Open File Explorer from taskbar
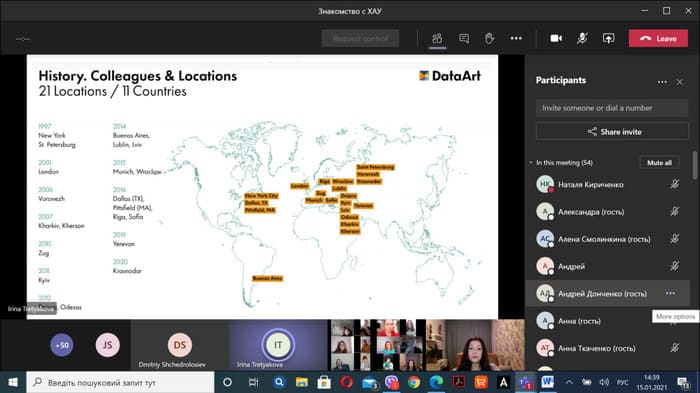 [x=302, y=382]
